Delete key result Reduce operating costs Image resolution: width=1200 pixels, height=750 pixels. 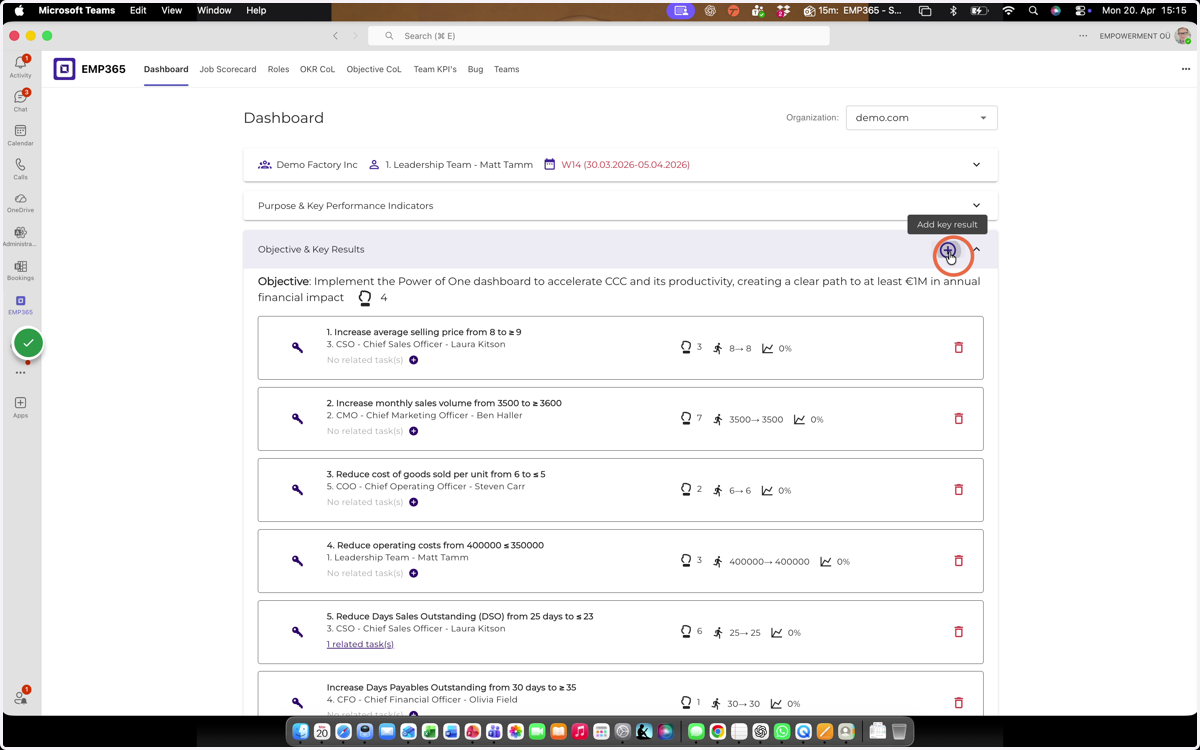coord(958,561)
